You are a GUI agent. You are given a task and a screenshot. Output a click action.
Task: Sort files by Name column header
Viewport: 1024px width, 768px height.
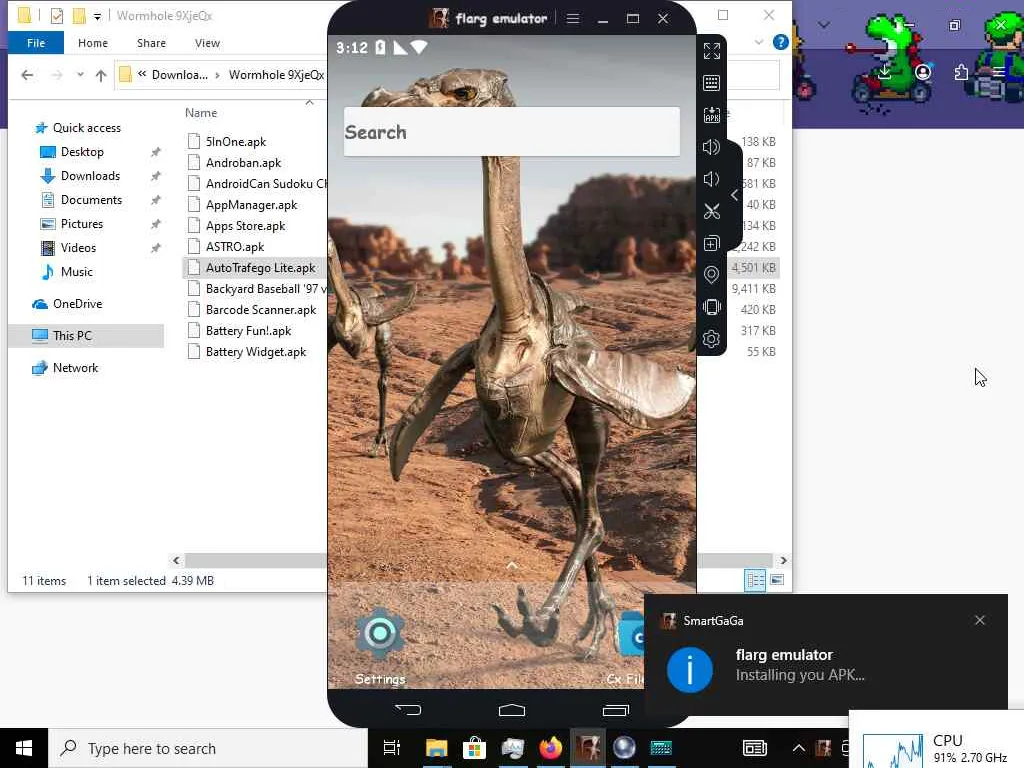coord(201,113)
